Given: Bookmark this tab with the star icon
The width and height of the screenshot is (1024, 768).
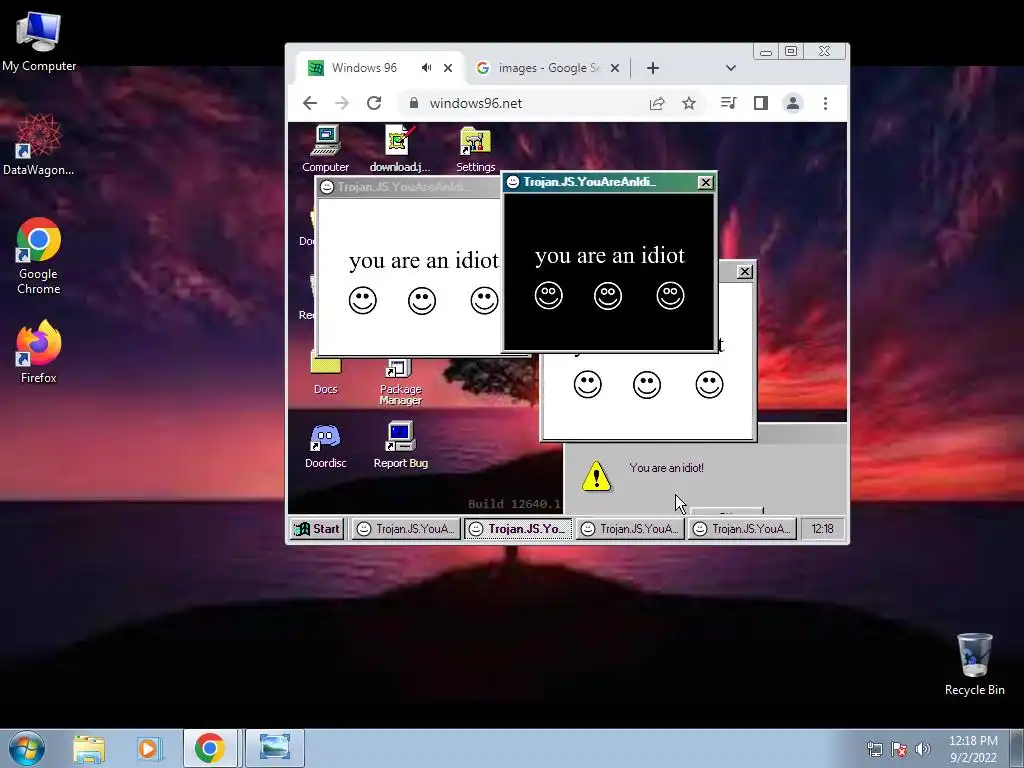Looking at the screenshot, I should 688,103.
